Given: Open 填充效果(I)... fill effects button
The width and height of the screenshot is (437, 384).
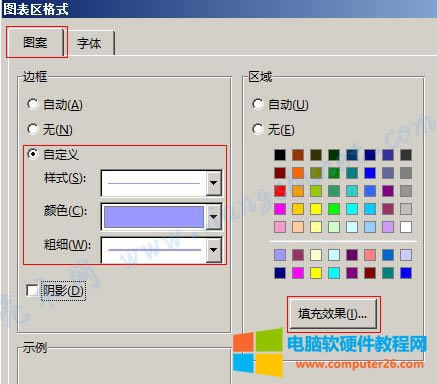Looking at the screenshot, I should point(333,314).
